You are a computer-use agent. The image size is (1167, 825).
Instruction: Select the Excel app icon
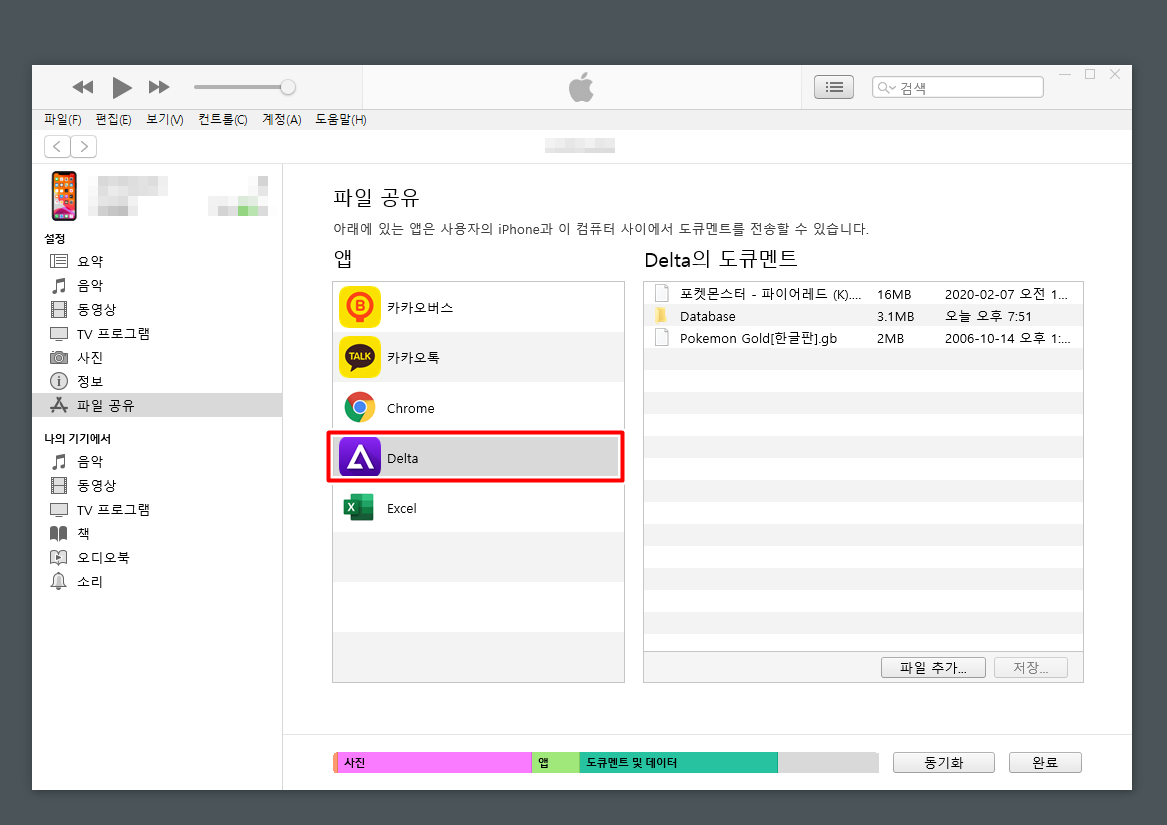click(359, 508)
